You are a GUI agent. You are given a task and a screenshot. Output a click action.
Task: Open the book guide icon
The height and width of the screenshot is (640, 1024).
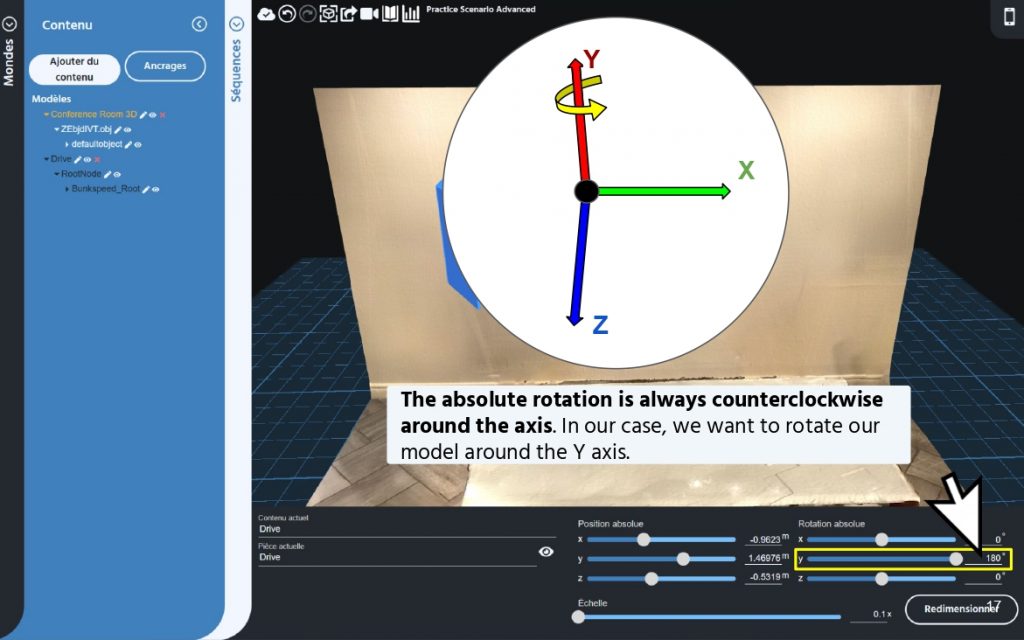point(390,14)
